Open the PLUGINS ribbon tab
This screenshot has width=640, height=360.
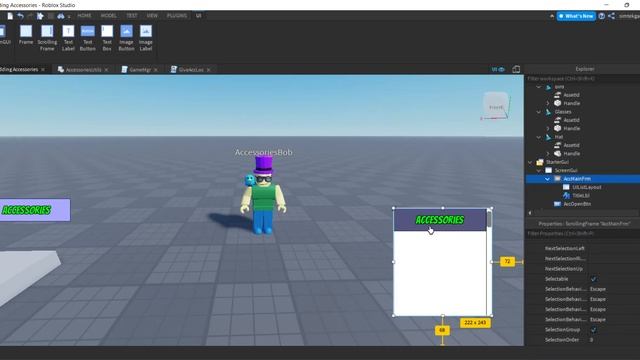177,16
